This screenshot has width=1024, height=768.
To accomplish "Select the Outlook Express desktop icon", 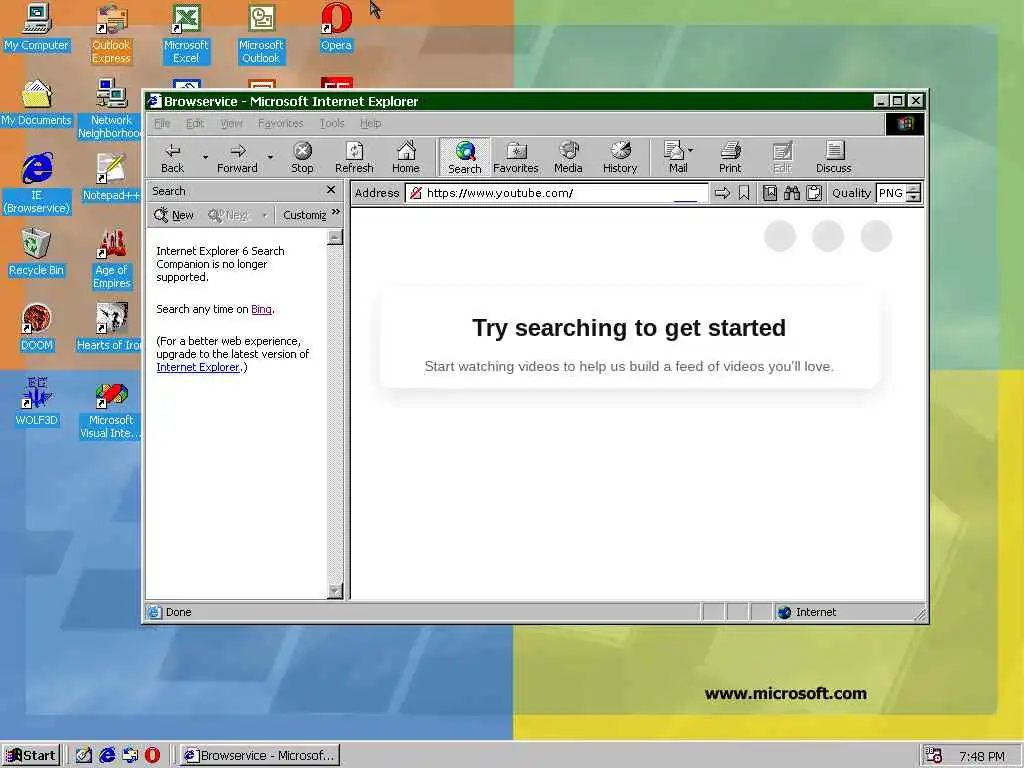I will point(111,34).
